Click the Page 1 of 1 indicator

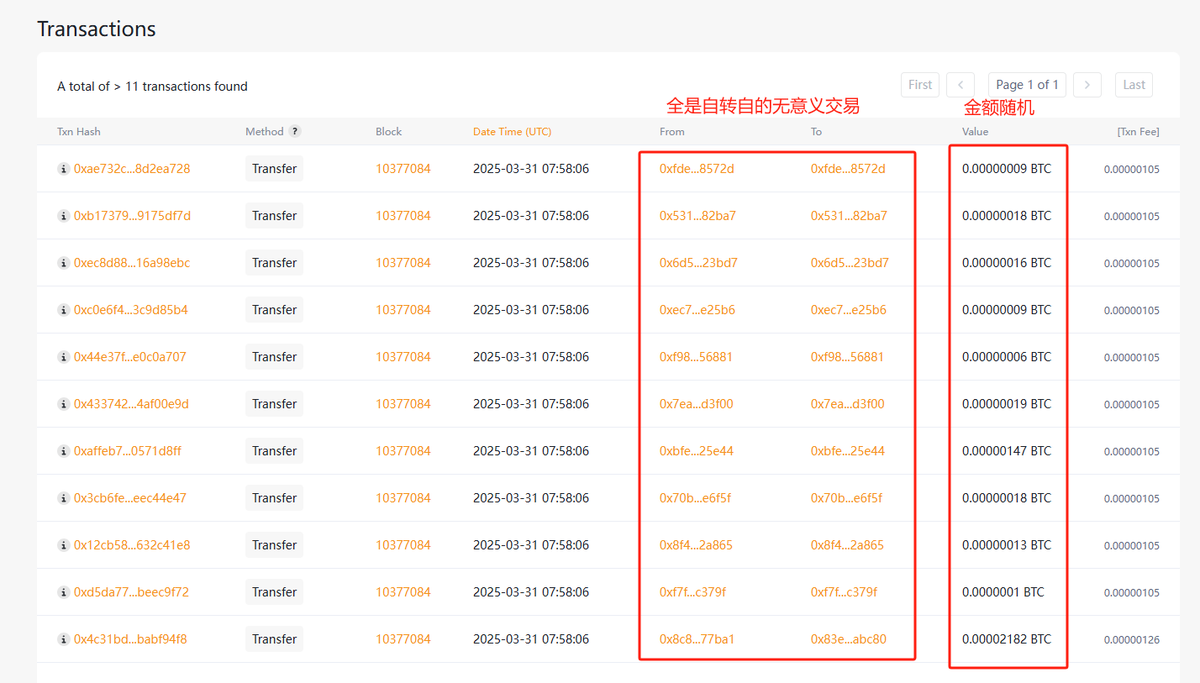(x=1027, y=85)
